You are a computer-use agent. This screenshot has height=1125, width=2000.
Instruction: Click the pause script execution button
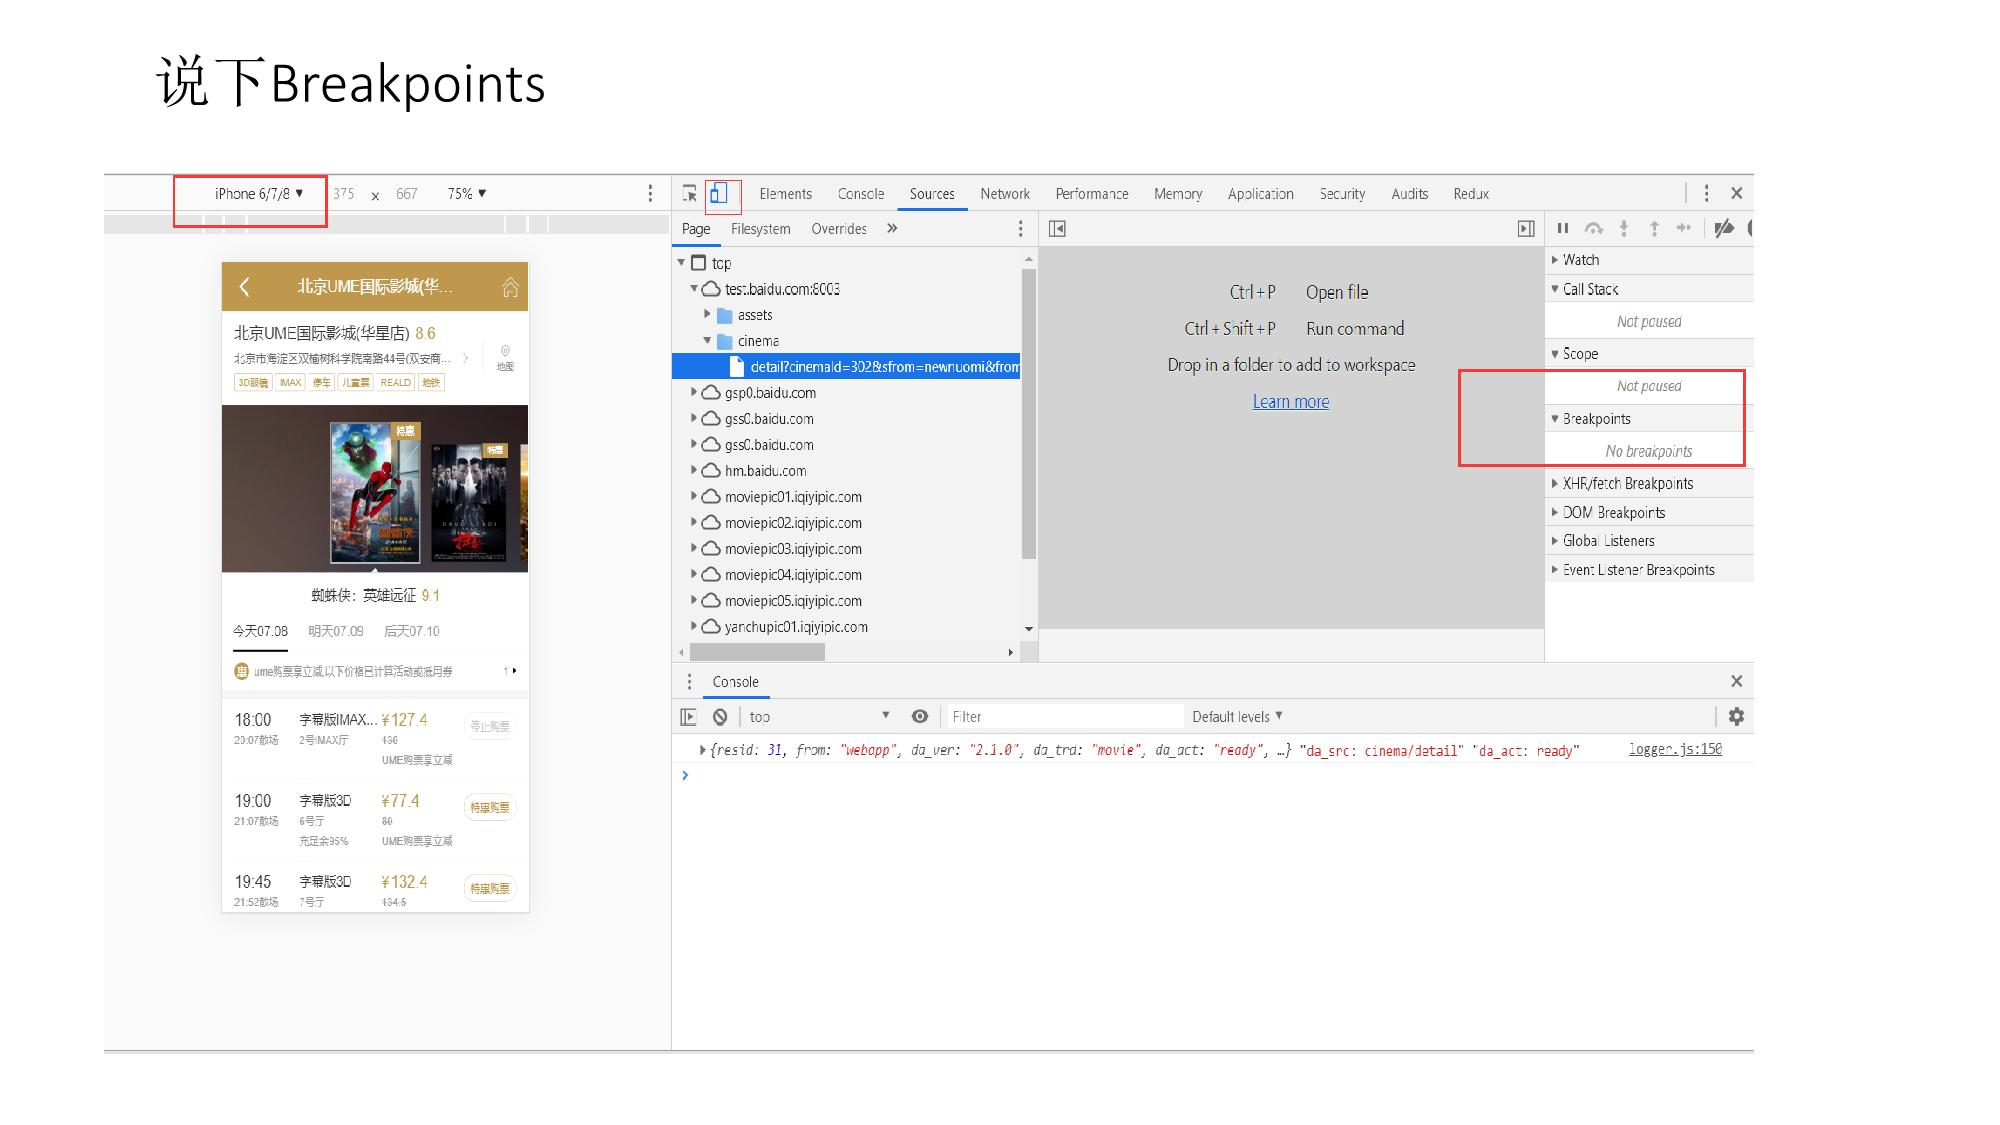tap(1563, 229)
